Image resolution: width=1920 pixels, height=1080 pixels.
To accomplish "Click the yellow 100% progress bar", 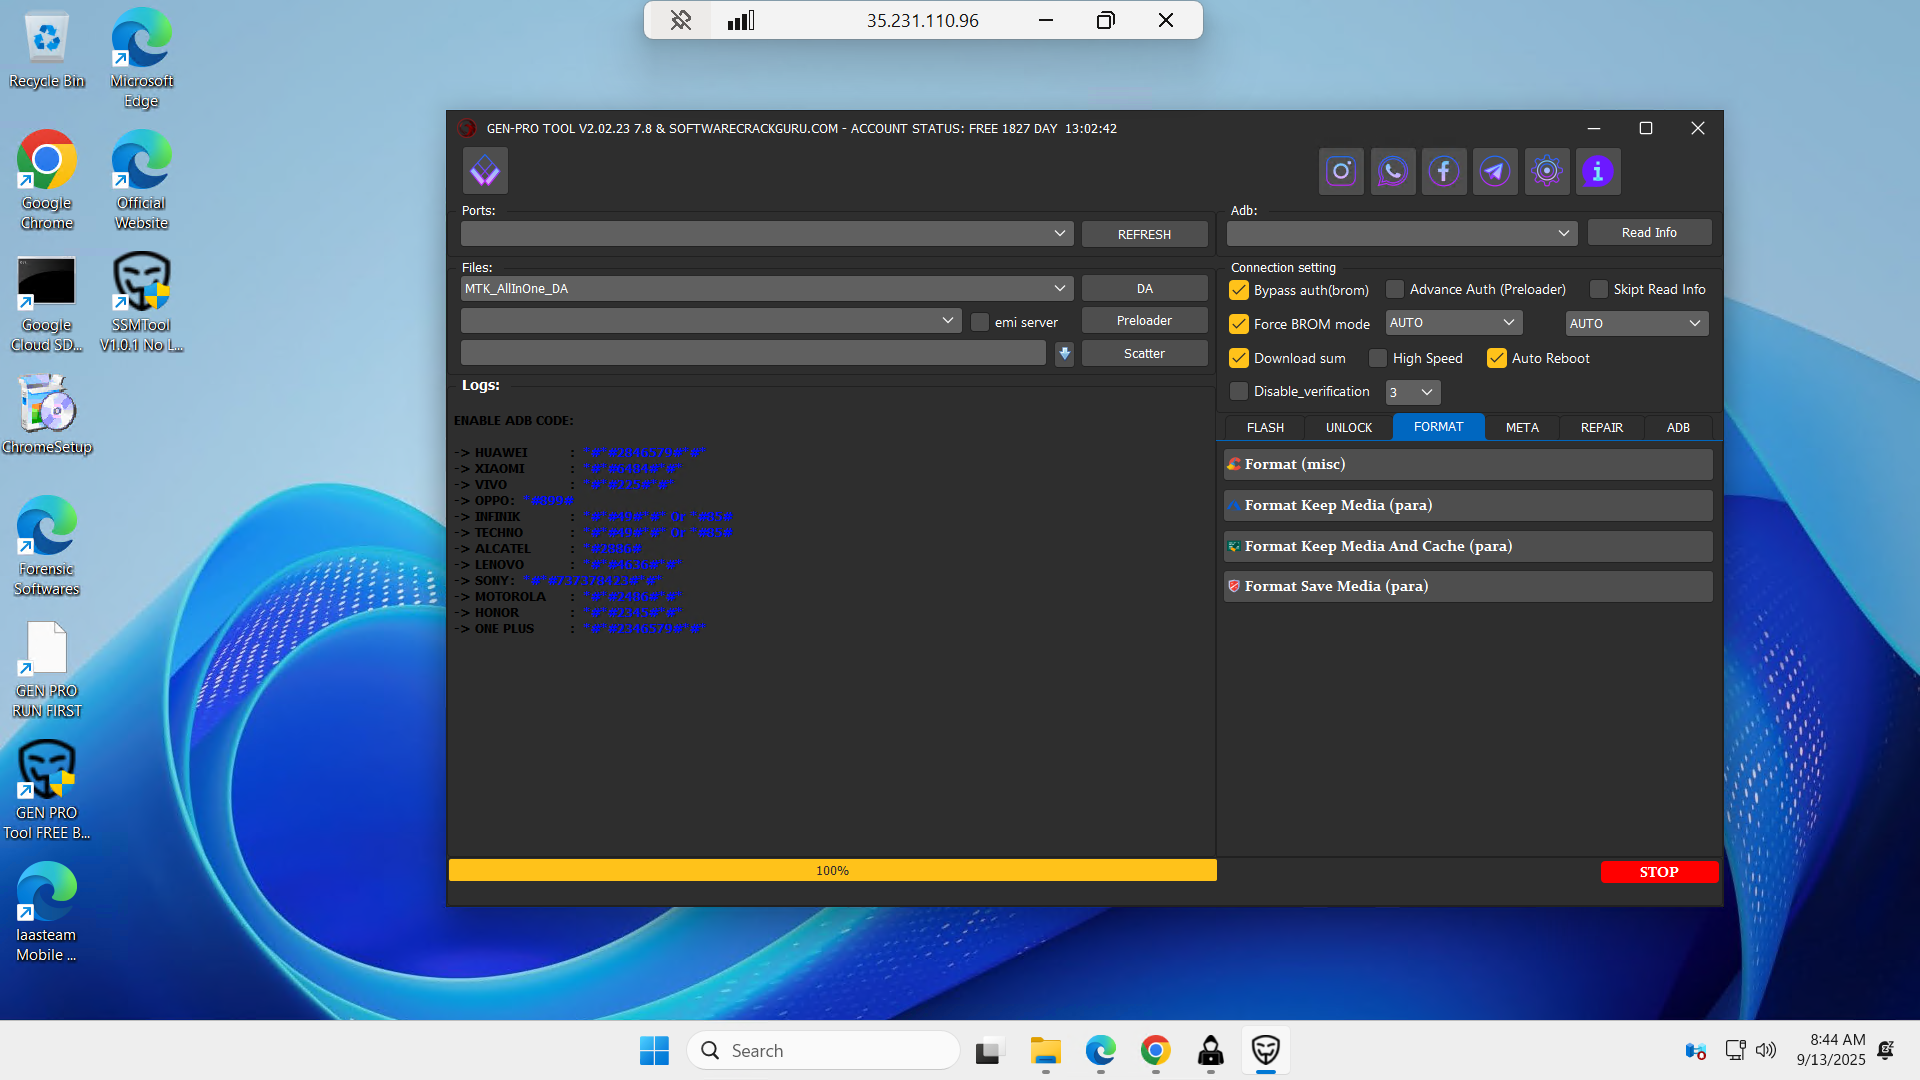I will 832,871.
